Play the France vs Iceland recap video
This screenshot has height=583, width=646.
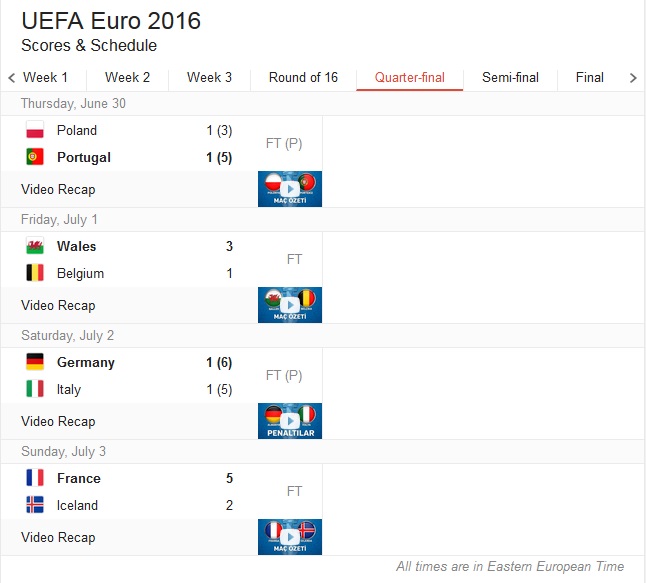coord(290,537)
